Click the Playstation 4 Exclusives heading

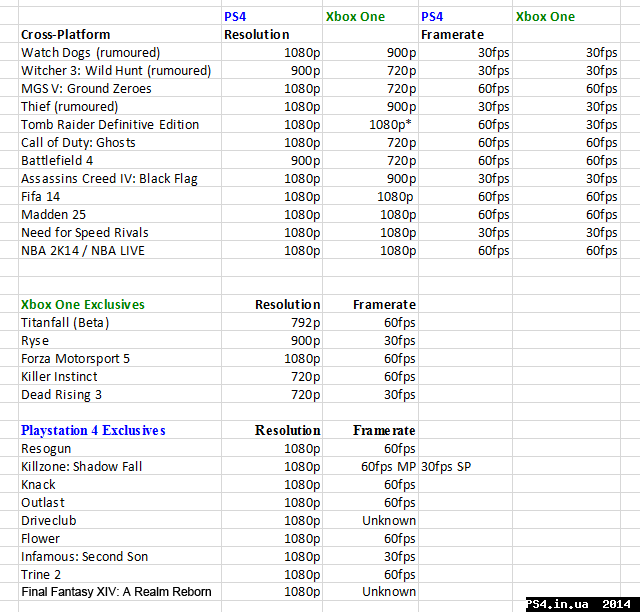click(93, 430)
